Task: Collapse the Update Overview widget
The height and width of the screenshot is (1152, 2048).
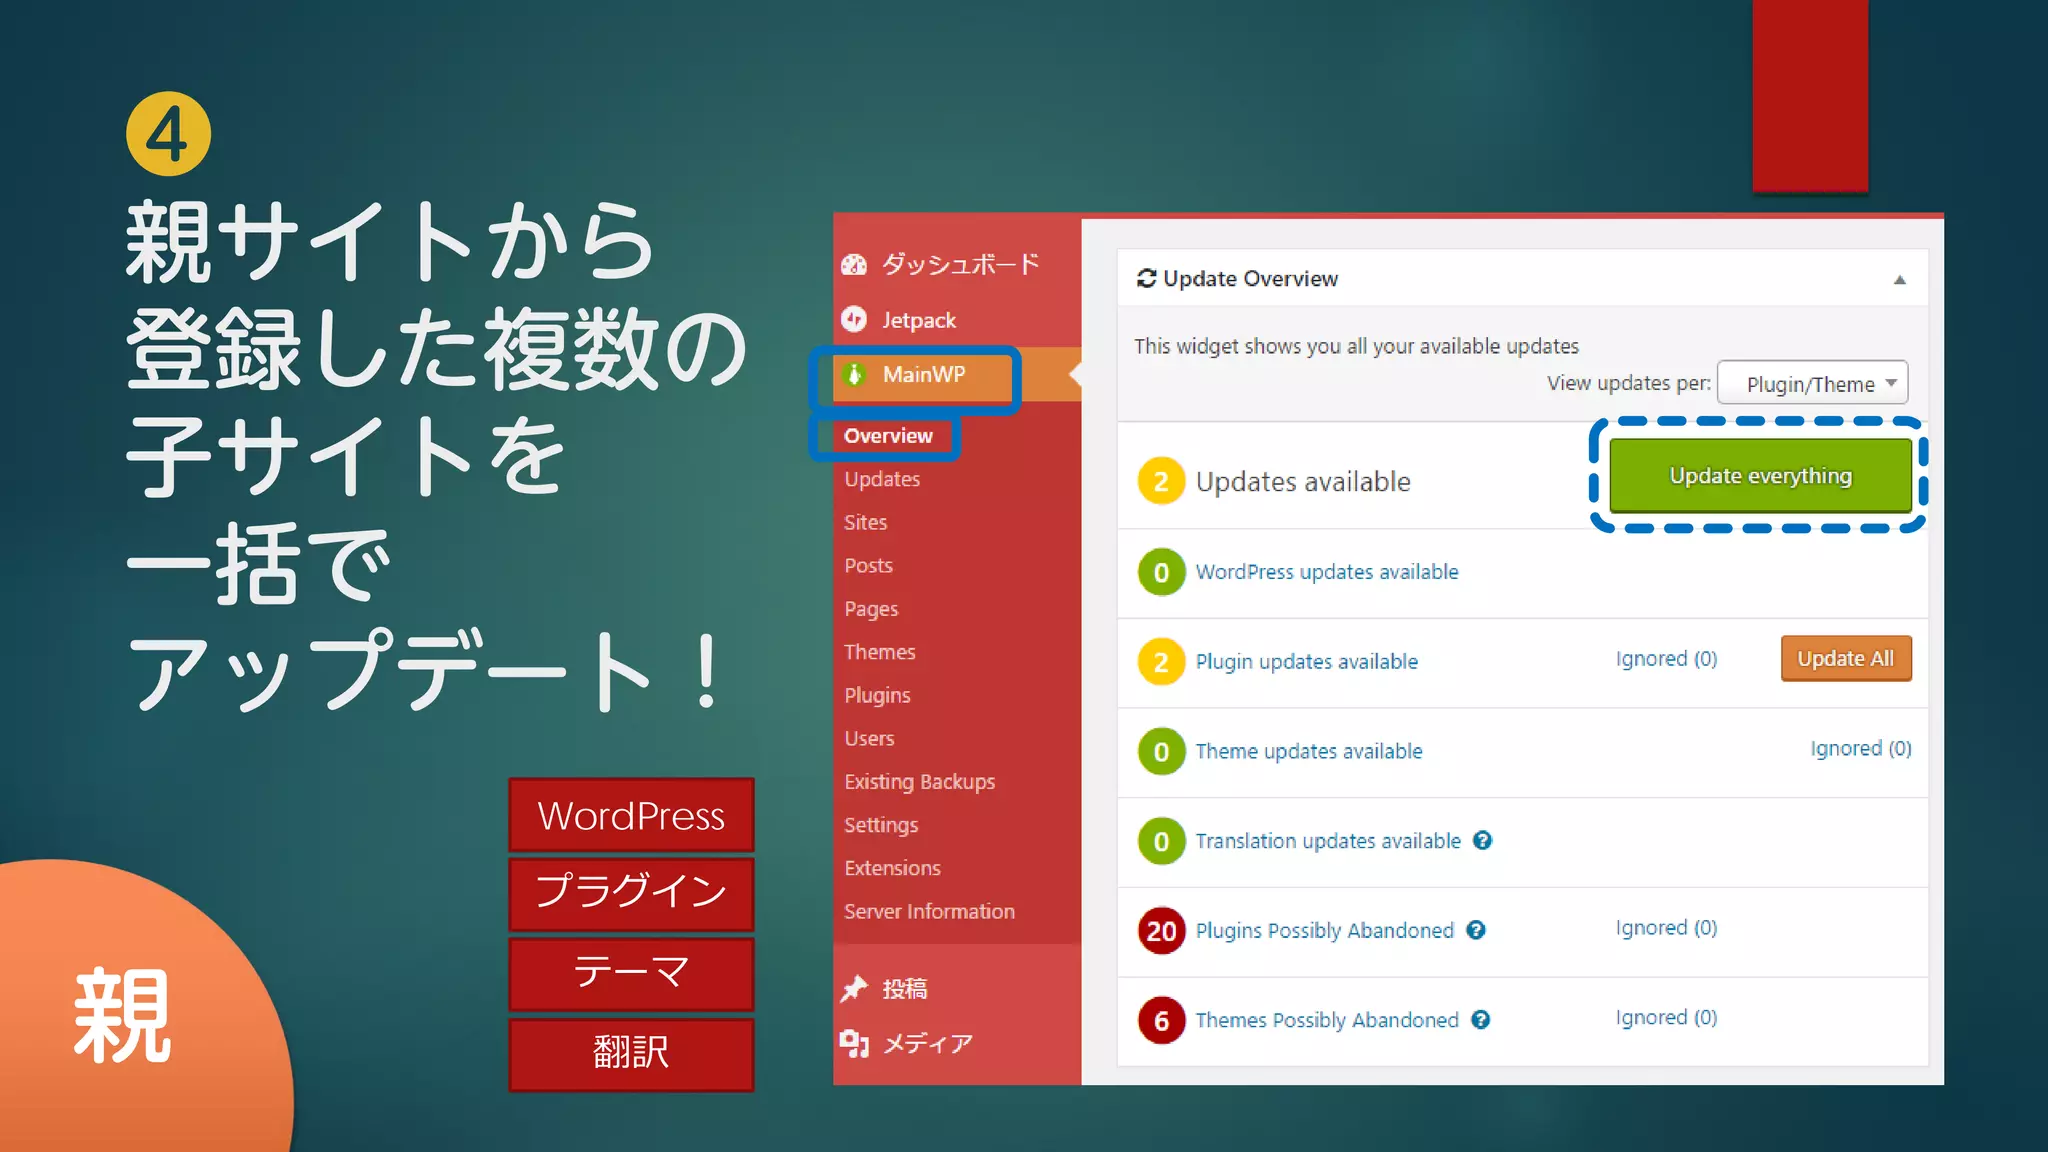Action: (x=1899, y=280)
